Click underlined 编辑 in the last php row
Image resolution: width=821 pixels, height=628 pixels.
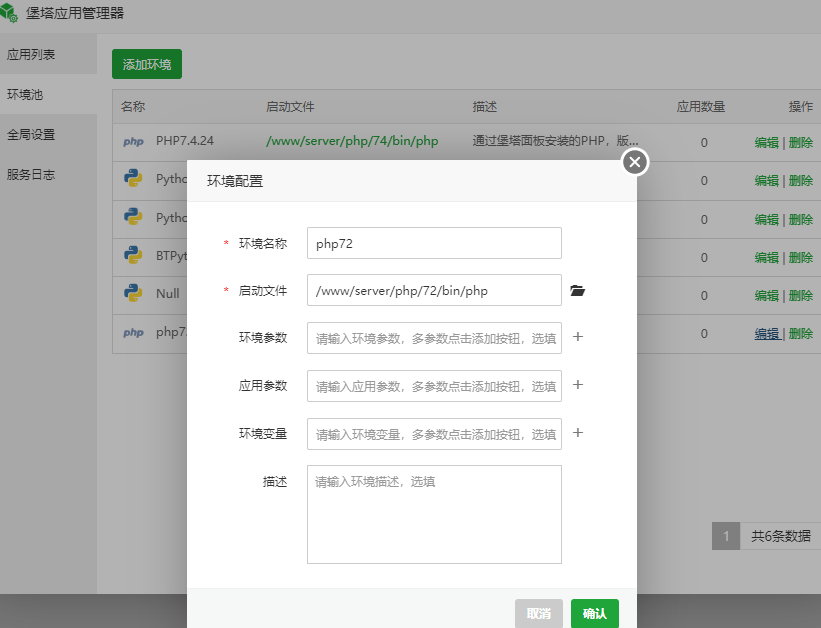(x=767, y=334)
